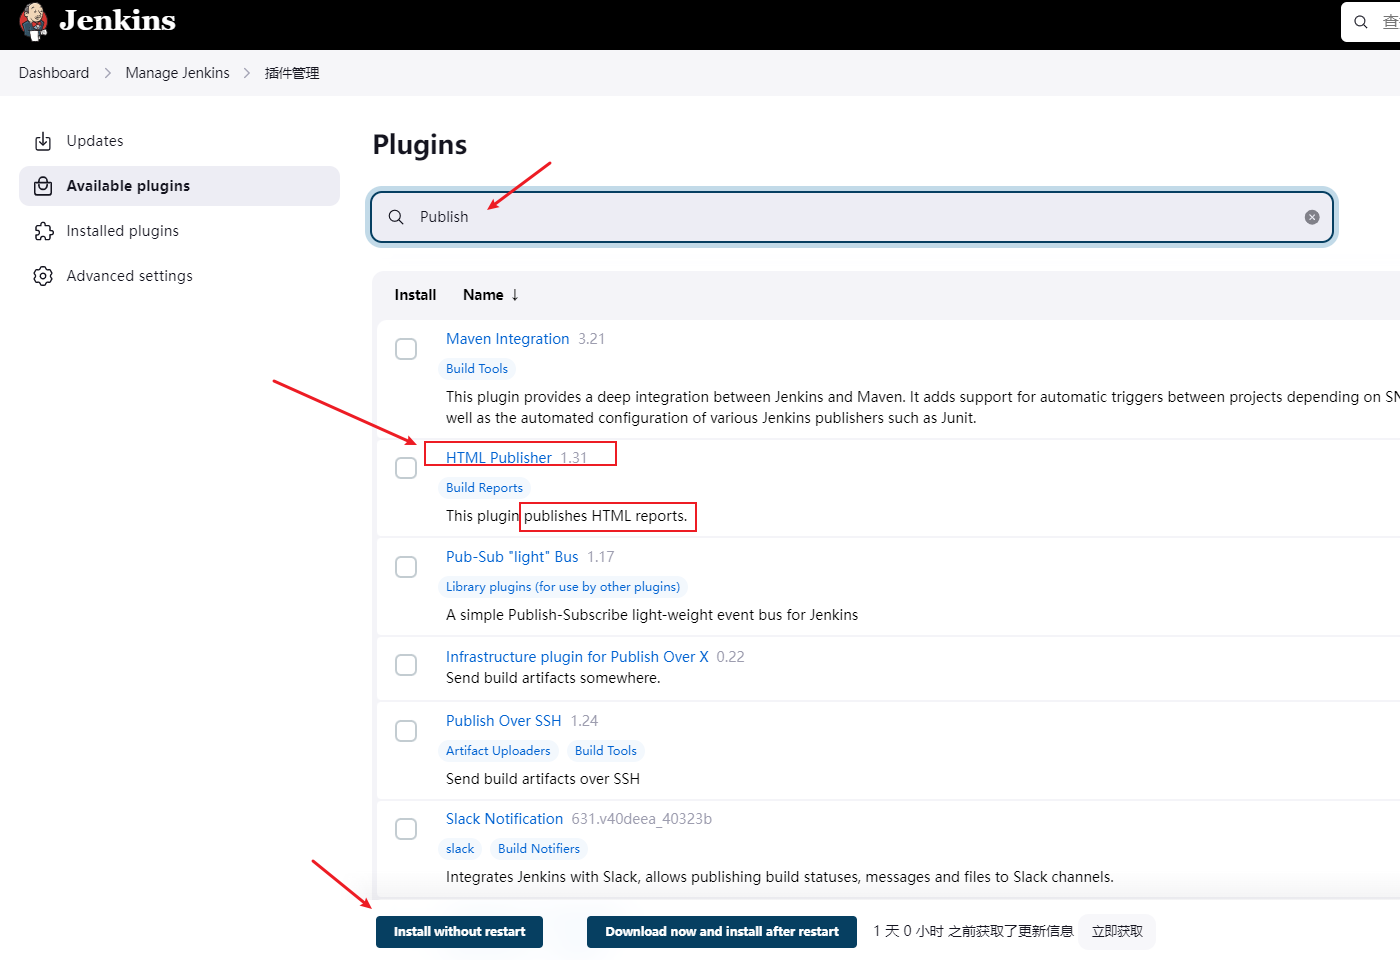Clear the plugin search with X icon

[x=1312, y=217]
